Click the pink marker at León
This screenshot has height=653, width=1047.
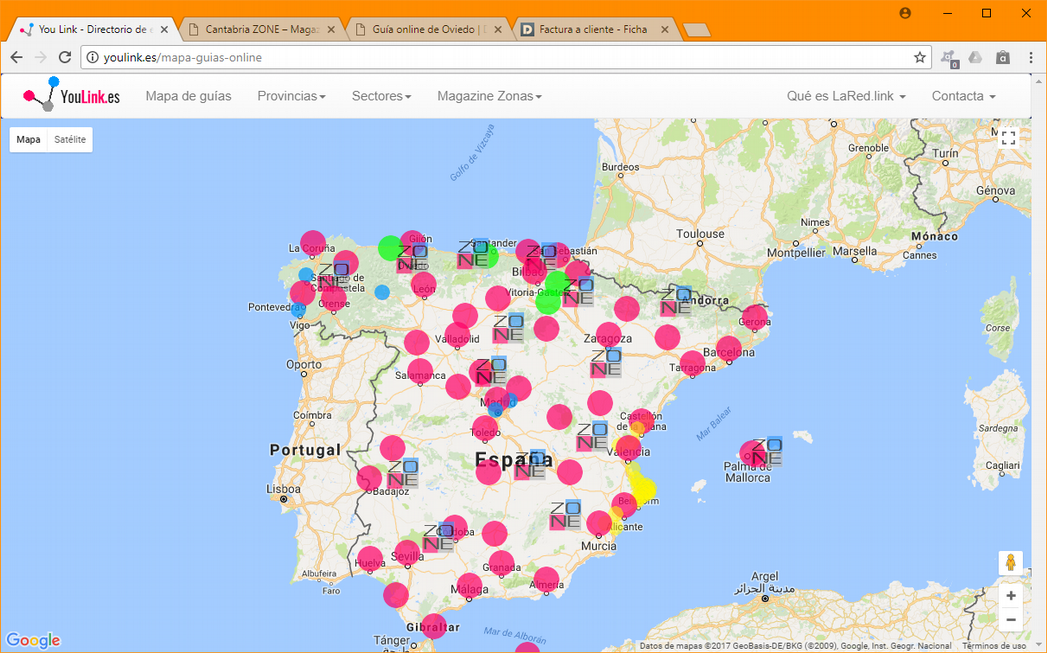pyautogui.click(x=423, y=285)
